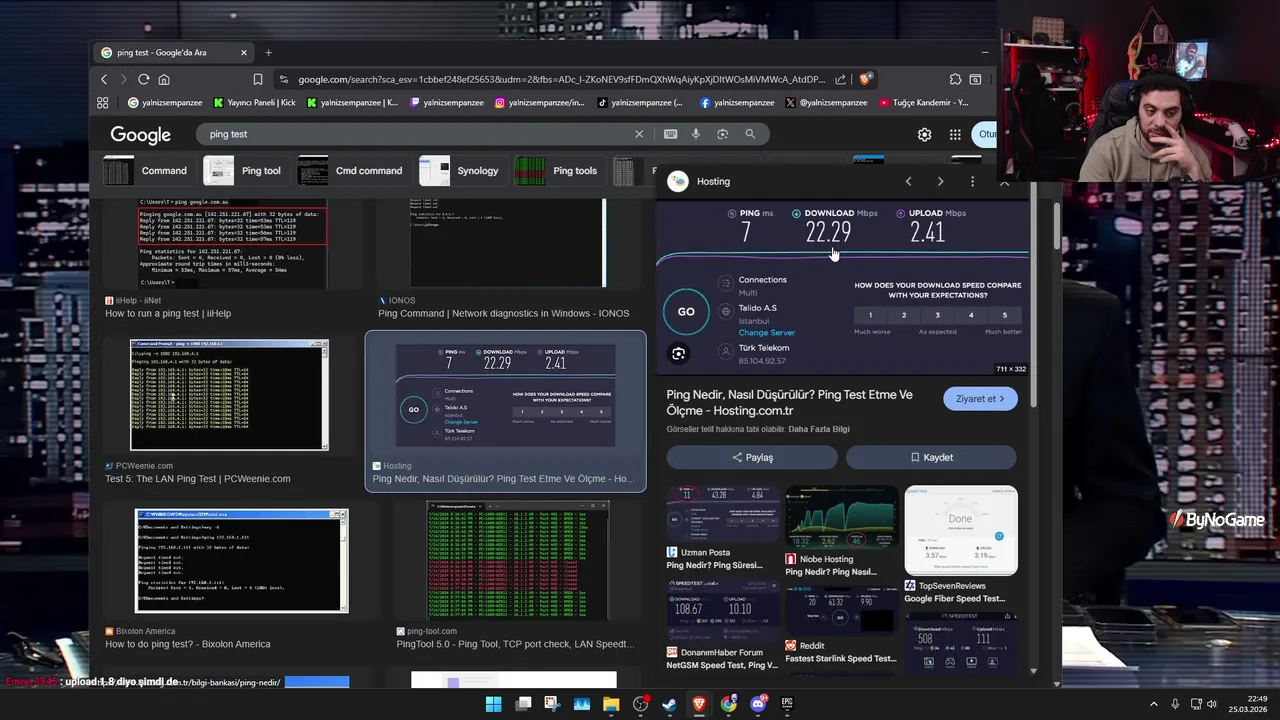Image resolution: width=1280 pixels, height=720 pixels.
Task: Open the Instagram yalnizsempanzee bookmark
Action: tap(540, 102)
